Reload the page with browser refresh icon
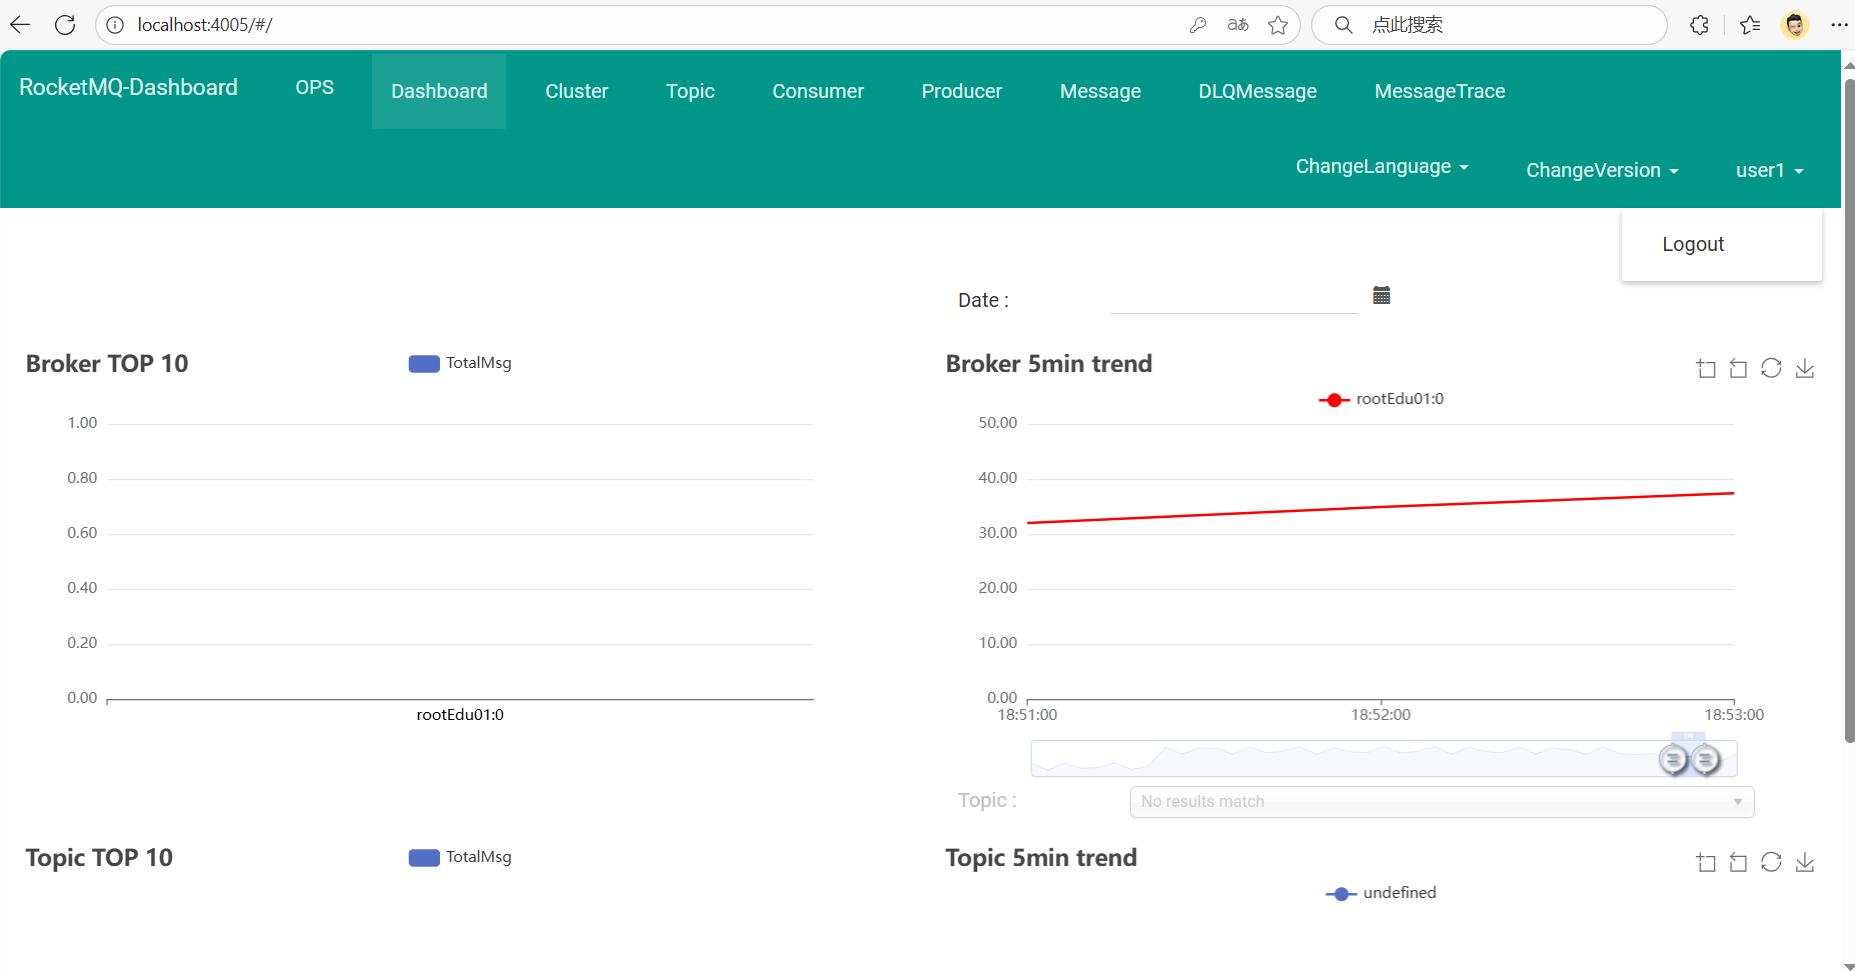 click(65, 25)
